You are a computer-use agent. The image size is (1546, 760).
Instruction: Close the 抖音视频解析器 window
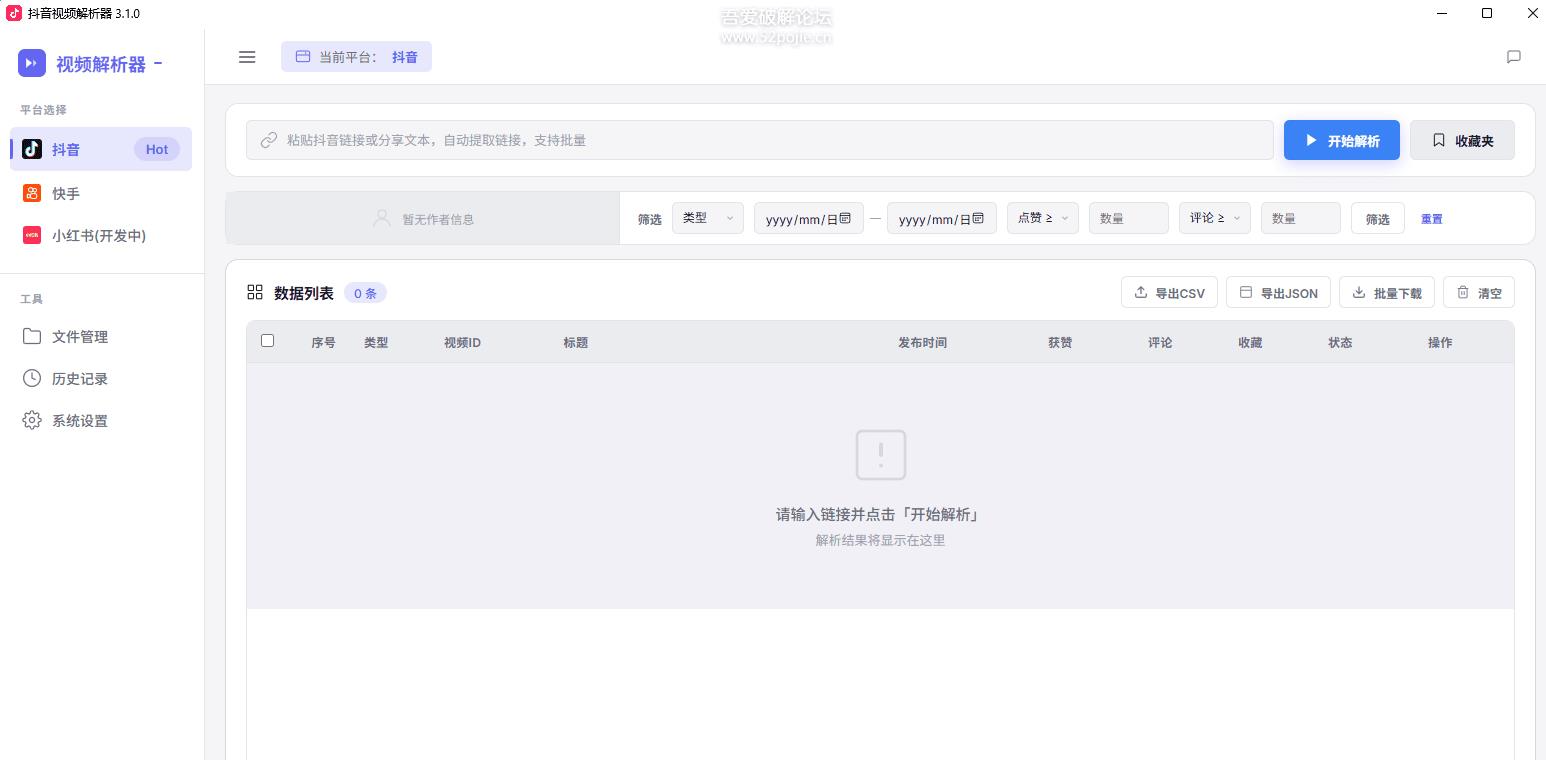click(1531, 13)
